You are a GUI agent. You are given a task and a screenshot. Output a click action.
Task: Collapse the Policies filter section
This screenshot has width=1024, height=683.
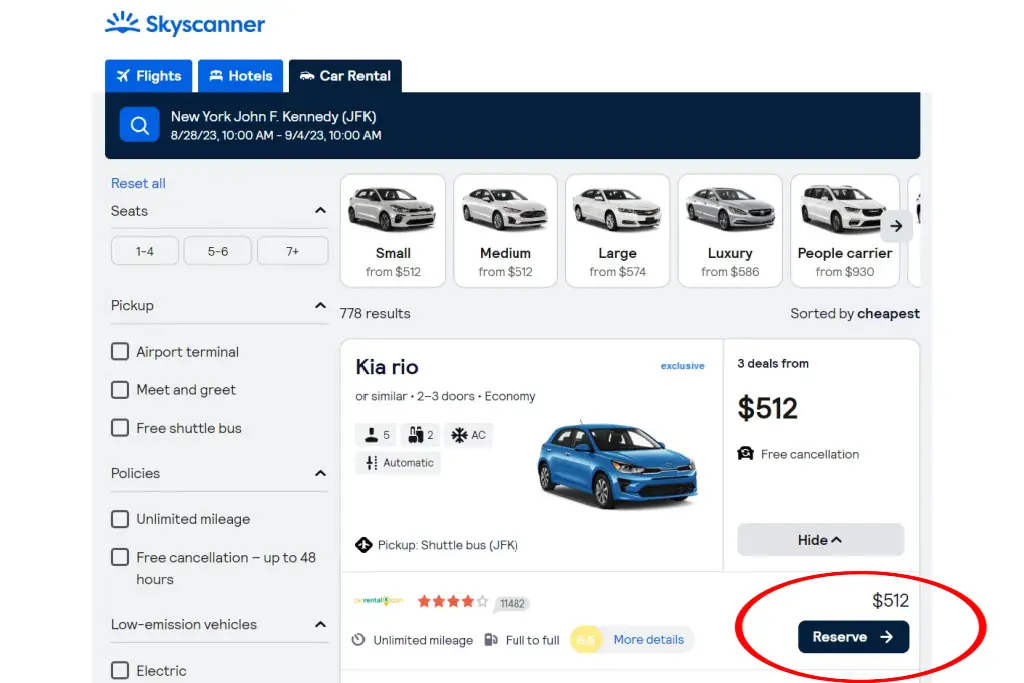click(320, 473)
